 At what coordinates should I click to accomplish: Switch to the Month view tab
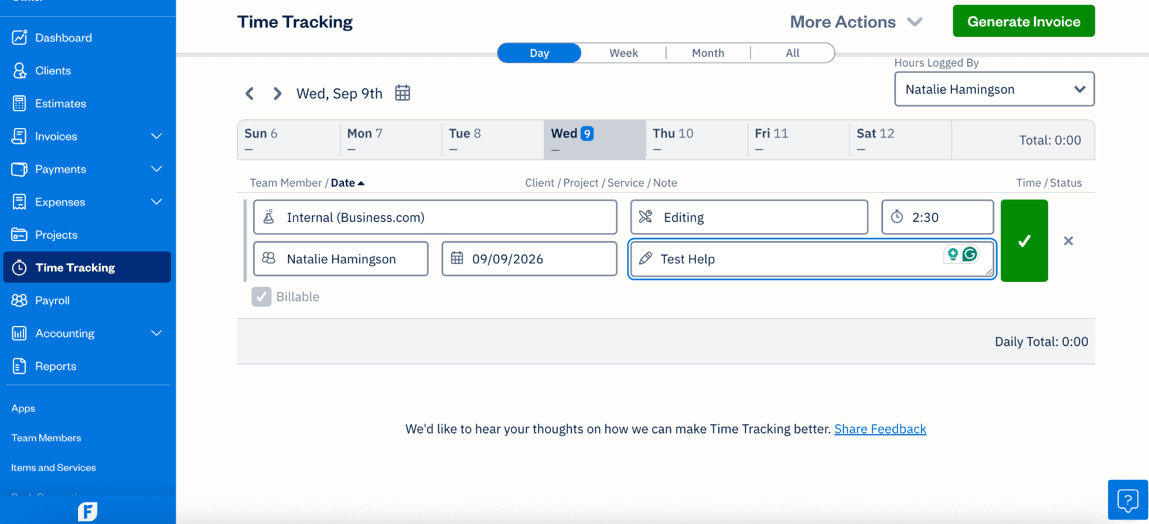[708, 53]
